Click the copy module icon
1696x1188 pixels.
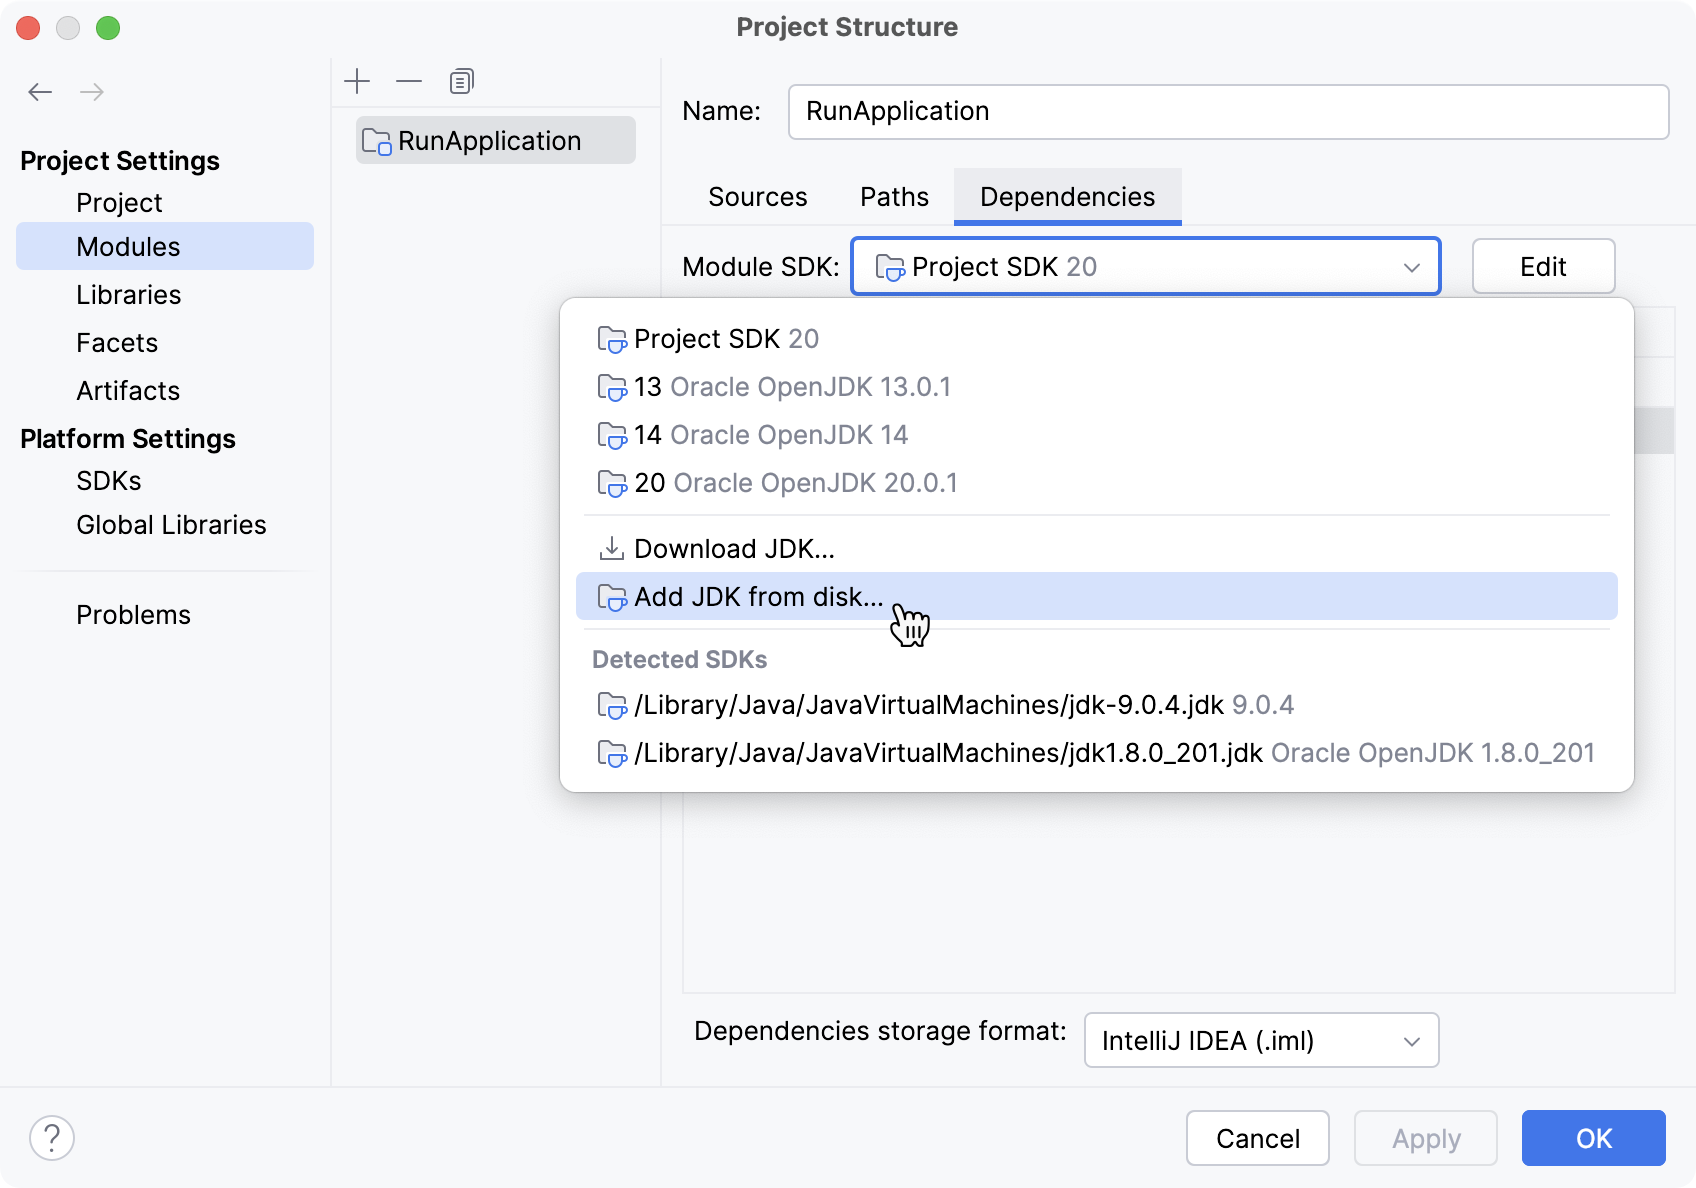click(x=461, y=80)
